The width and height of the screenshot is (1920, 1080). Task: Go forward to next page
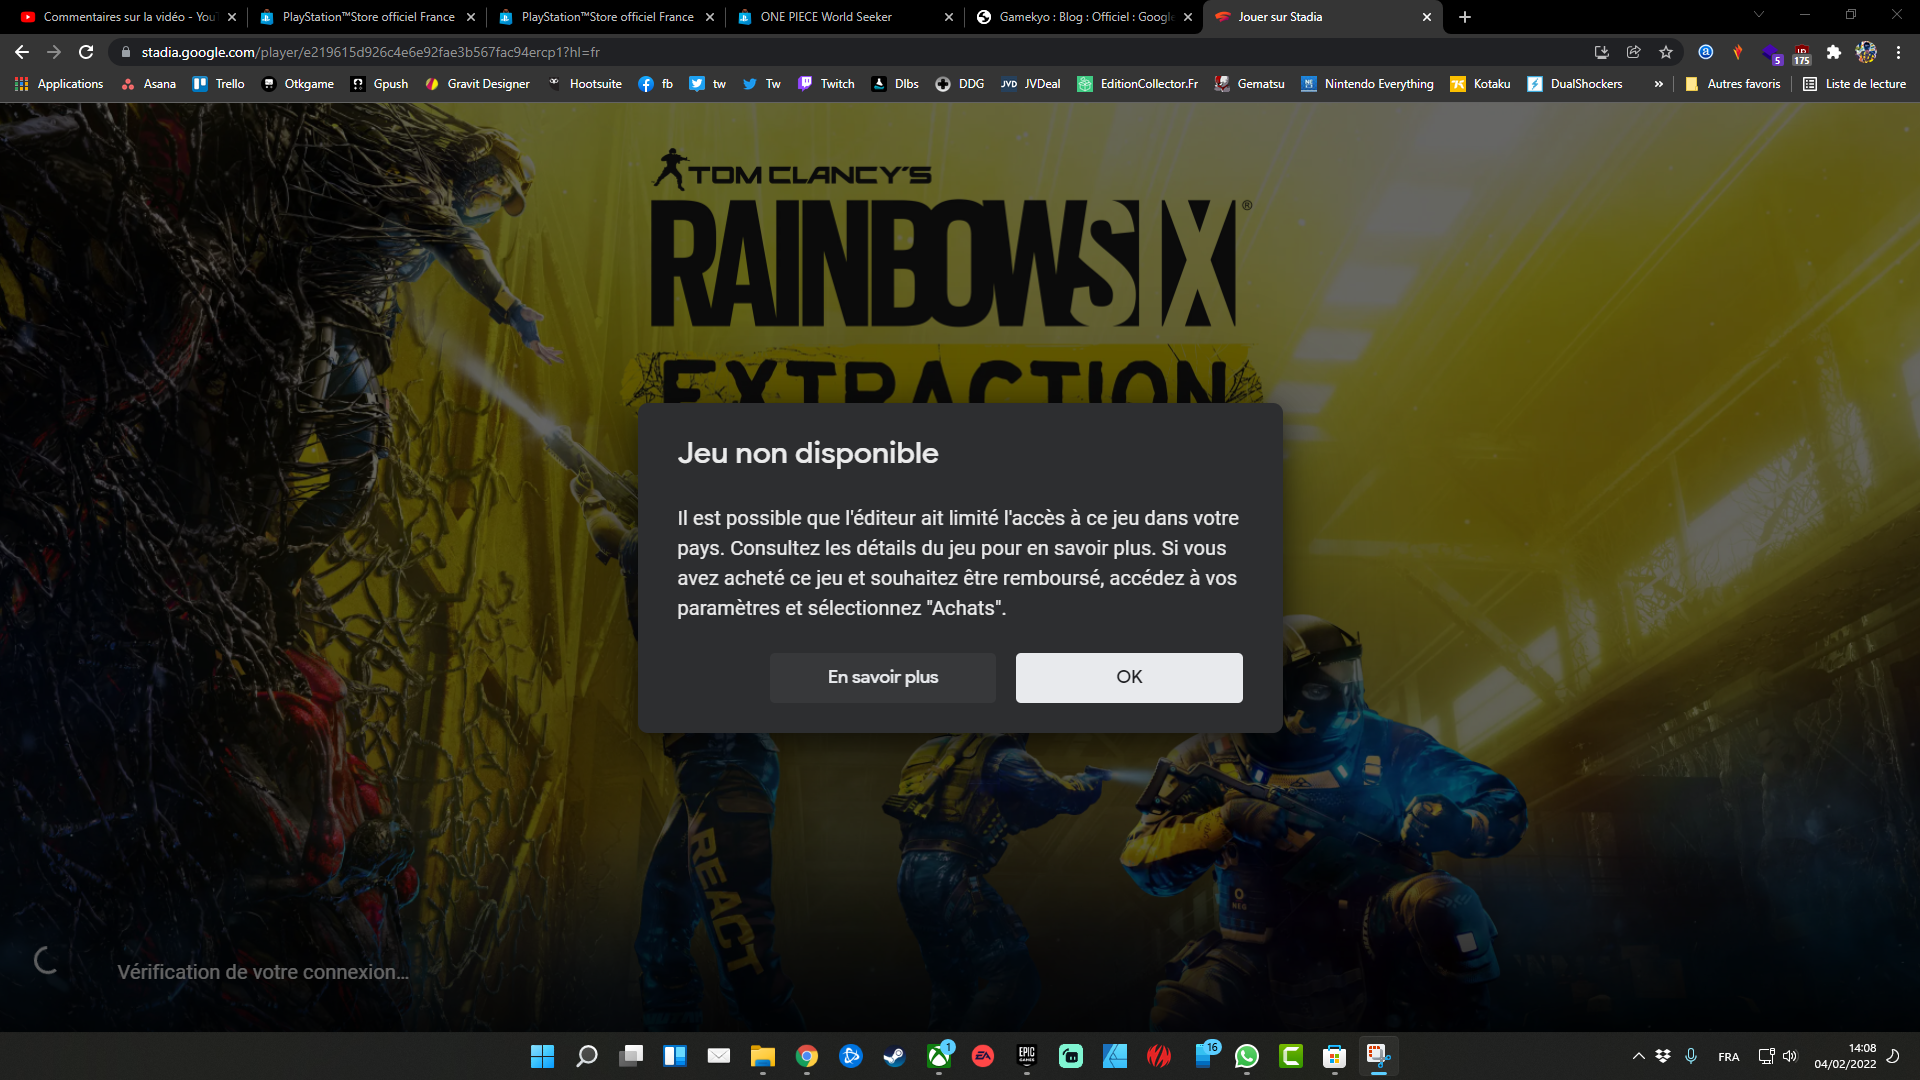point(54,52)
